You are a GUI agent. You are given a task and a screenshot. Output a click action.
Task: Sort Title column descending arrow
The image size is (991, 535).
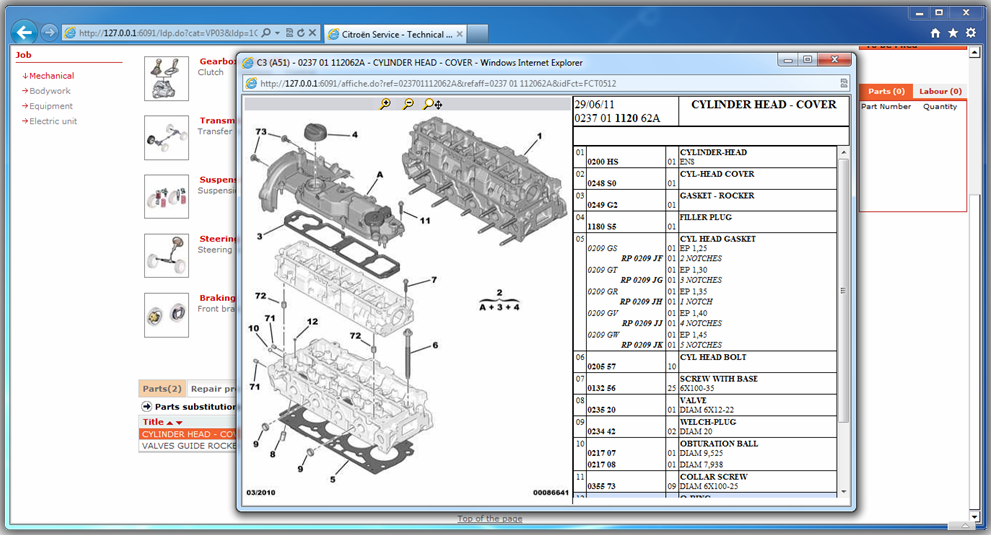click(x=179, y=422)
